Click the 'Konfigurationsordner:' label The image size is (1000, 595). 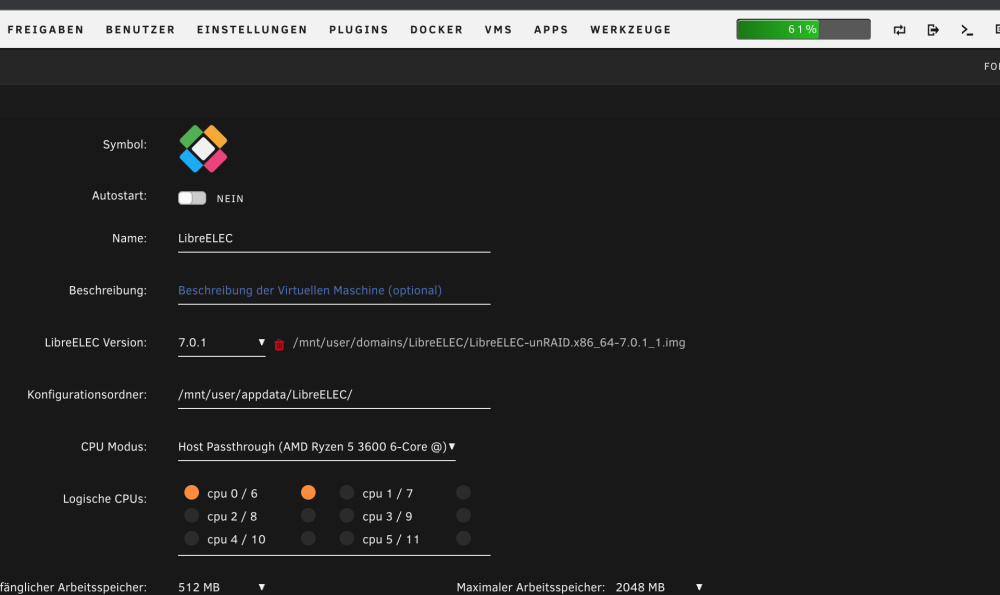pyautogui.click(x=87, y=395)
